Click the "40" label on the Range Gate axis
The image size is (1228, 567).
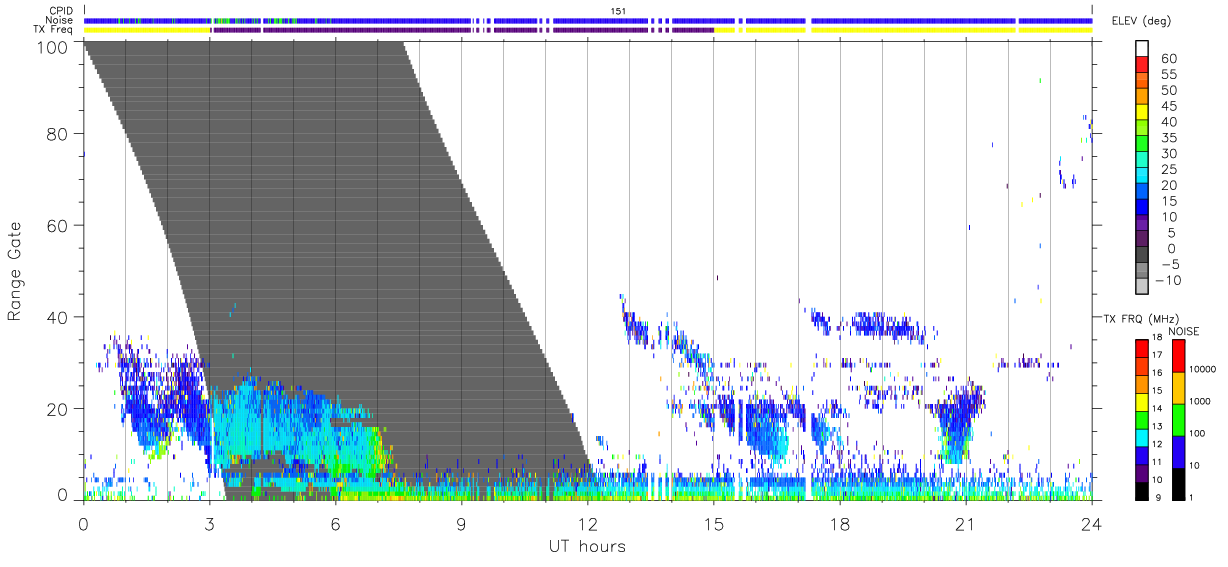coord(58,317)
